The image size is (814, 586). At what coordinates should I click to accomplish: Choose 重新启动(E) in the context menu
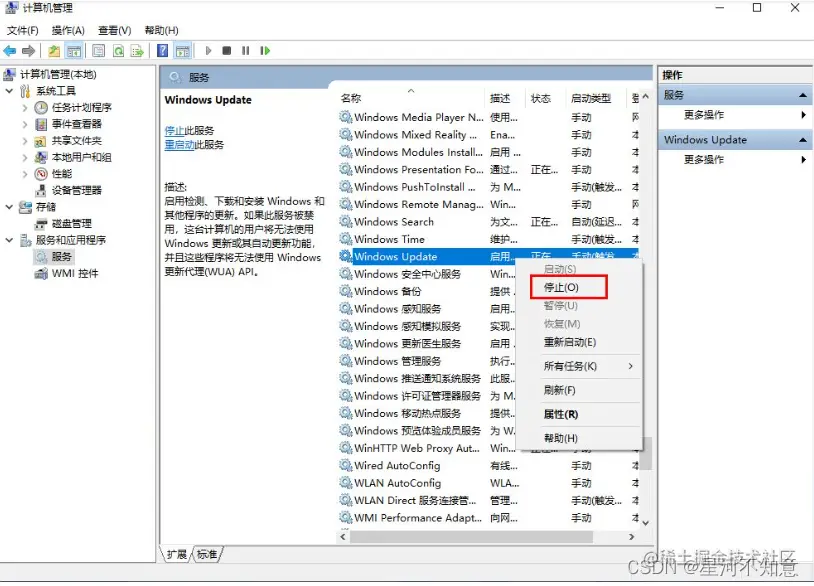pyautogui.click(x=569, y=342)
